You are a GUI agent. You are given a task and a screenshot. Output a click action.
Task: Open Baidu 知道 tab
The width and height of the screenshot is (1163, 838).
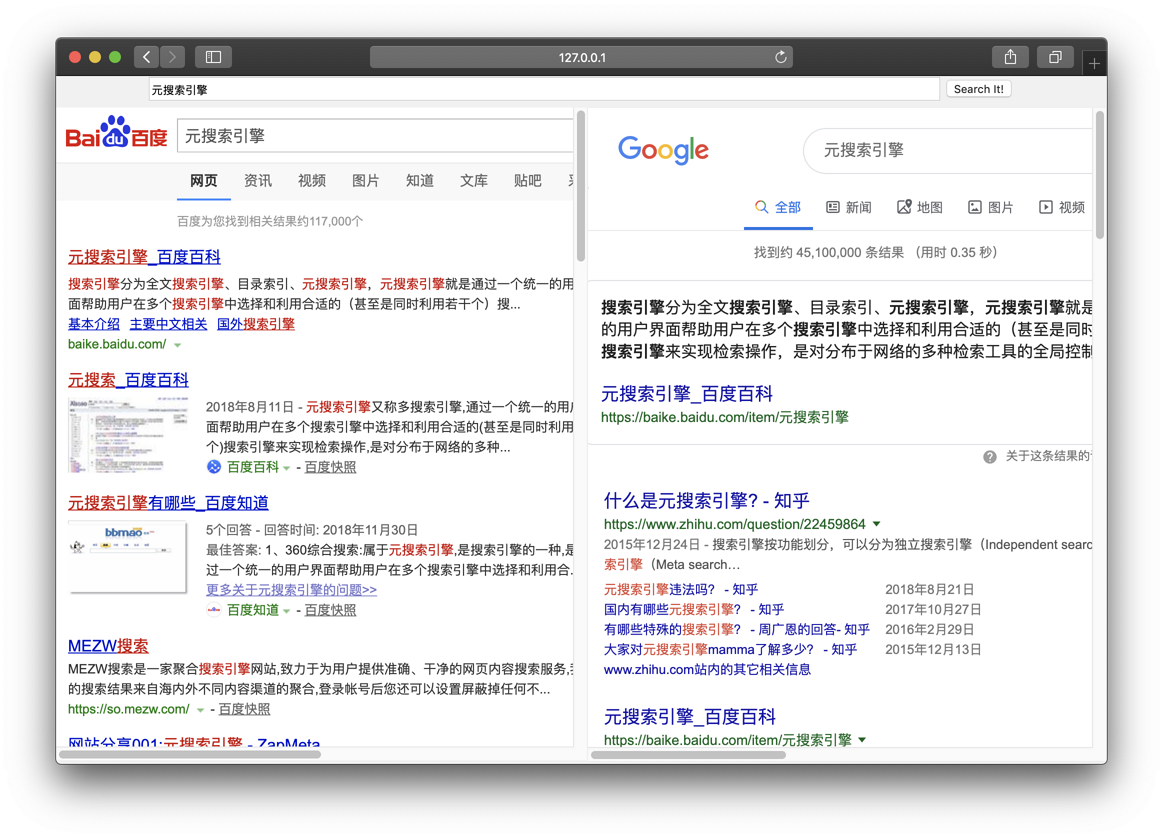click(x=420, y=181)
